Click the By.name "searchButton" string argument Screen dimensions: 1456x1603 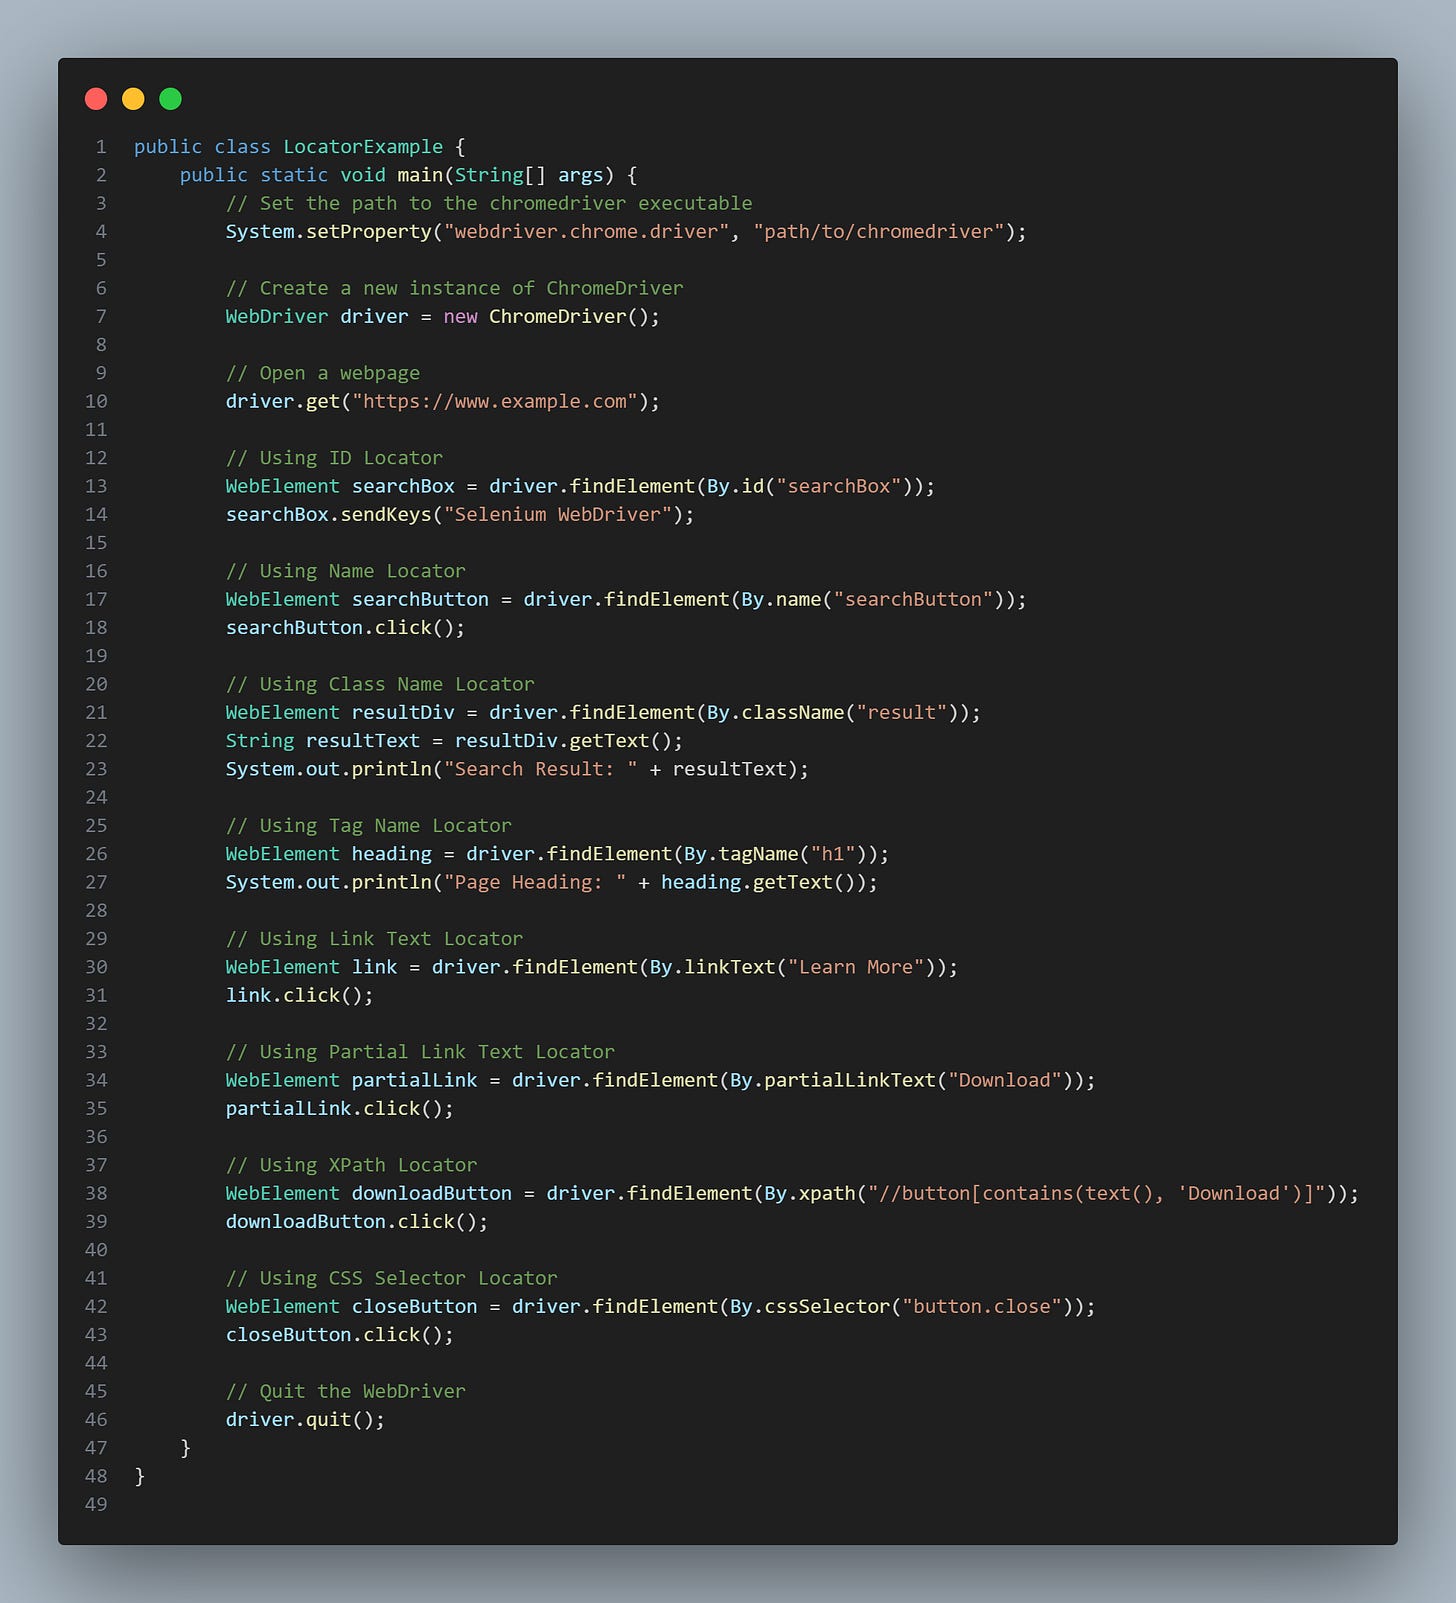[x=914, y=599]
